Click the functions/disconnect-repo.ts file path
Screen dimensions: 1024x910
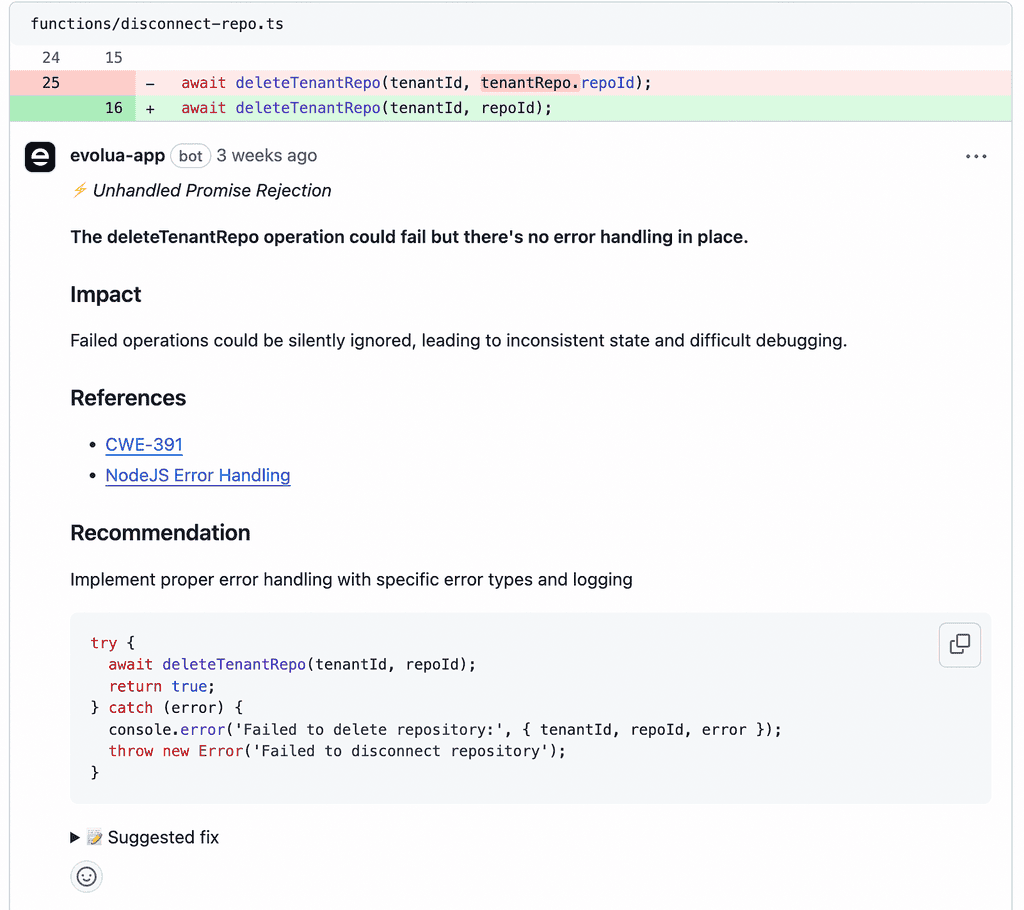click(157, 24)
